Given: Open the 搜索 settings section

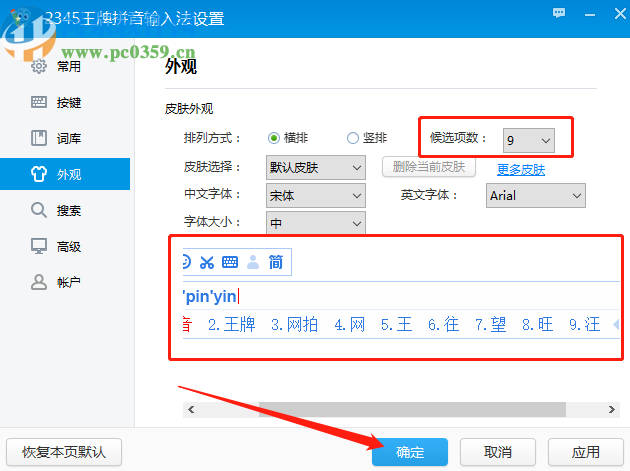Looking at the screenshot, I should [65, 210].
